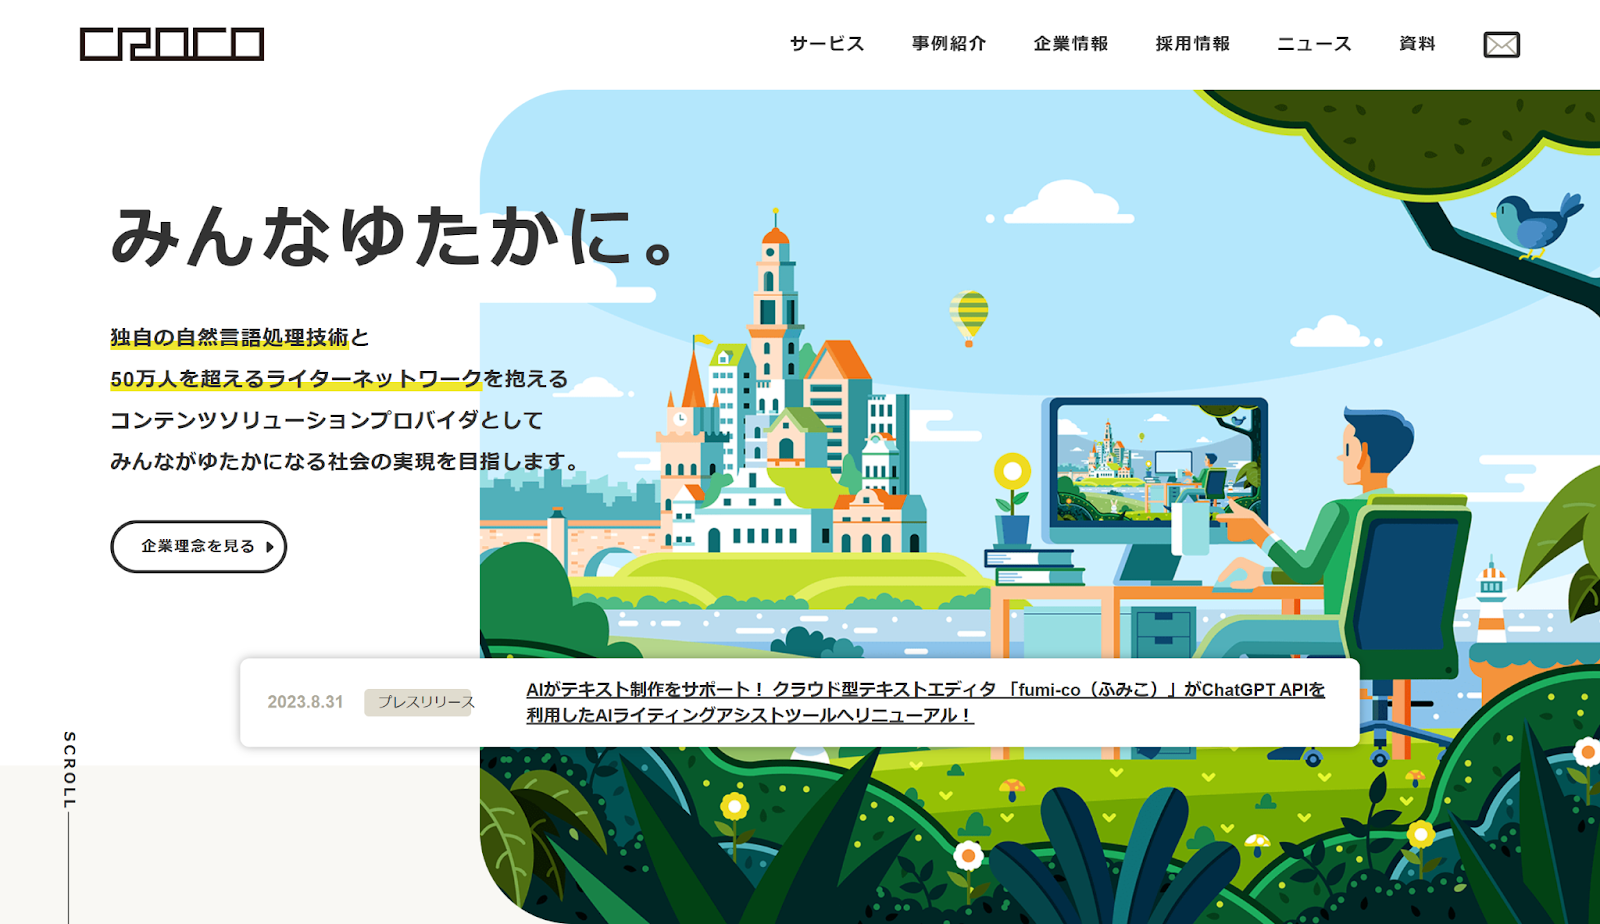The width and height of the screenshot is (1600, 924).
Task: Open the mail contact icon
Action: (x=1501, y=44)
